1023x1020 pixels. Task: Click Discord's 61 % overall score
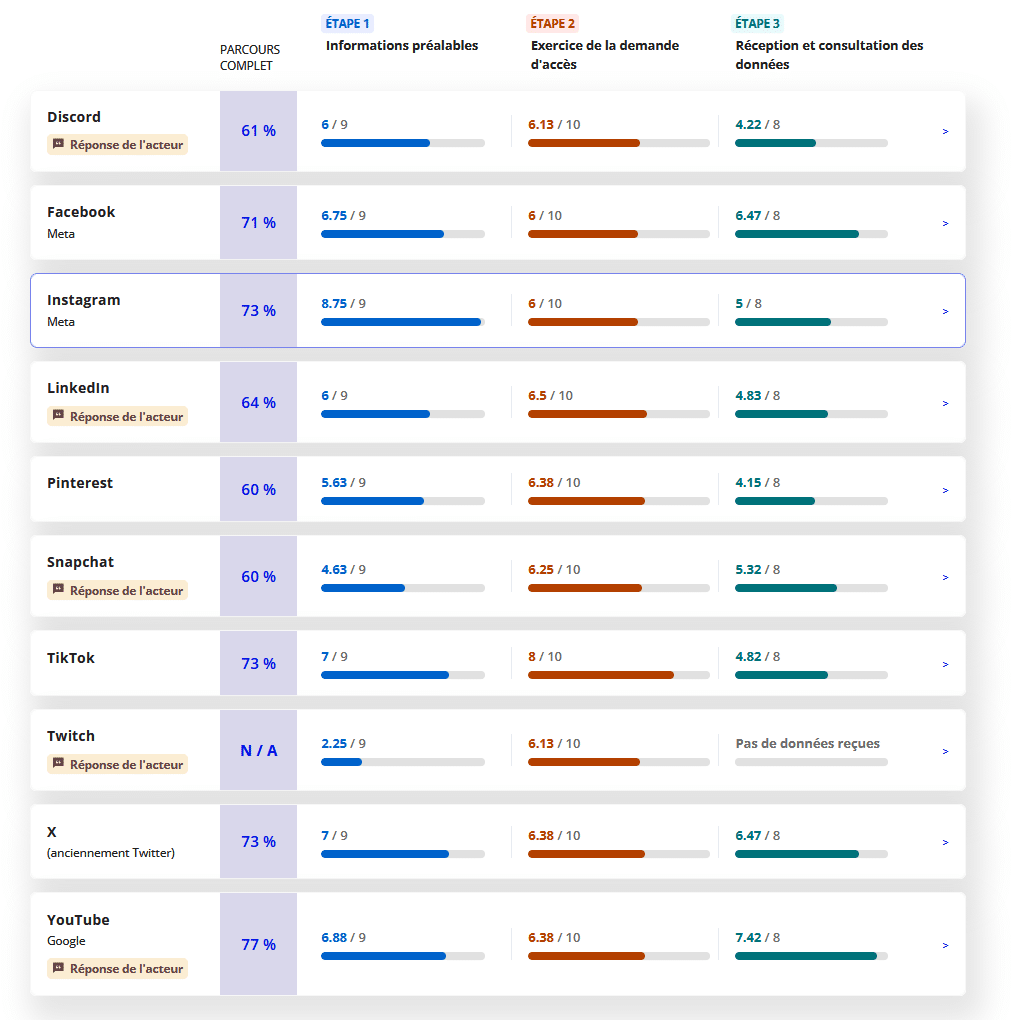pos(258,131)
